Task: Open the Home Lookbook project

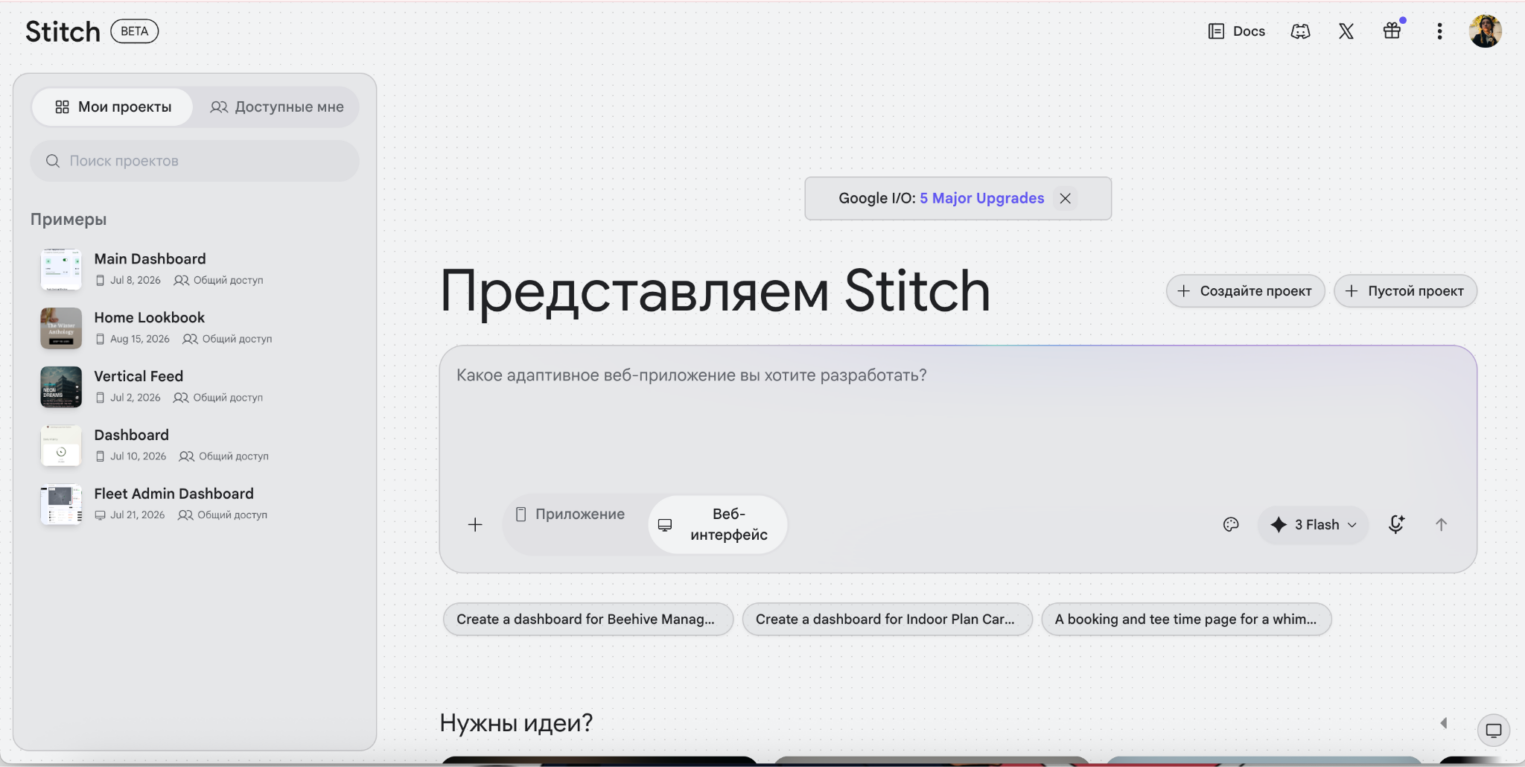Action: coord(195,327)
